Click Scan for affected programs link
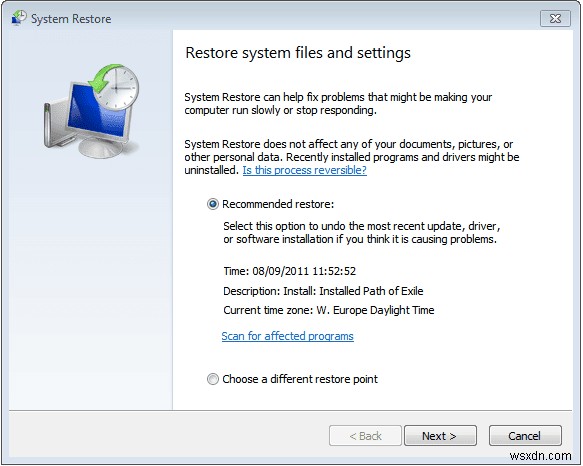This screenshot has height=466, width=583. pos(287,336)
